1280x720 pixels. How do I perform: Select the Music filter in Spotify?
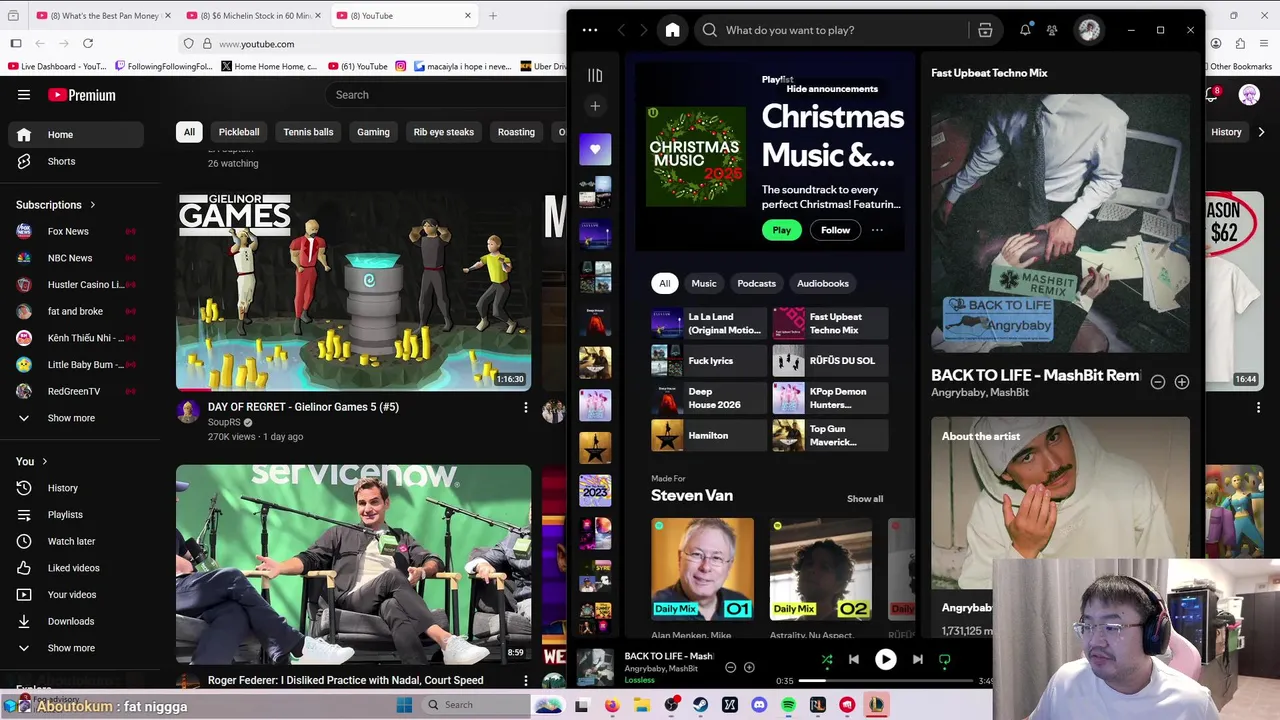coord(704,283)
